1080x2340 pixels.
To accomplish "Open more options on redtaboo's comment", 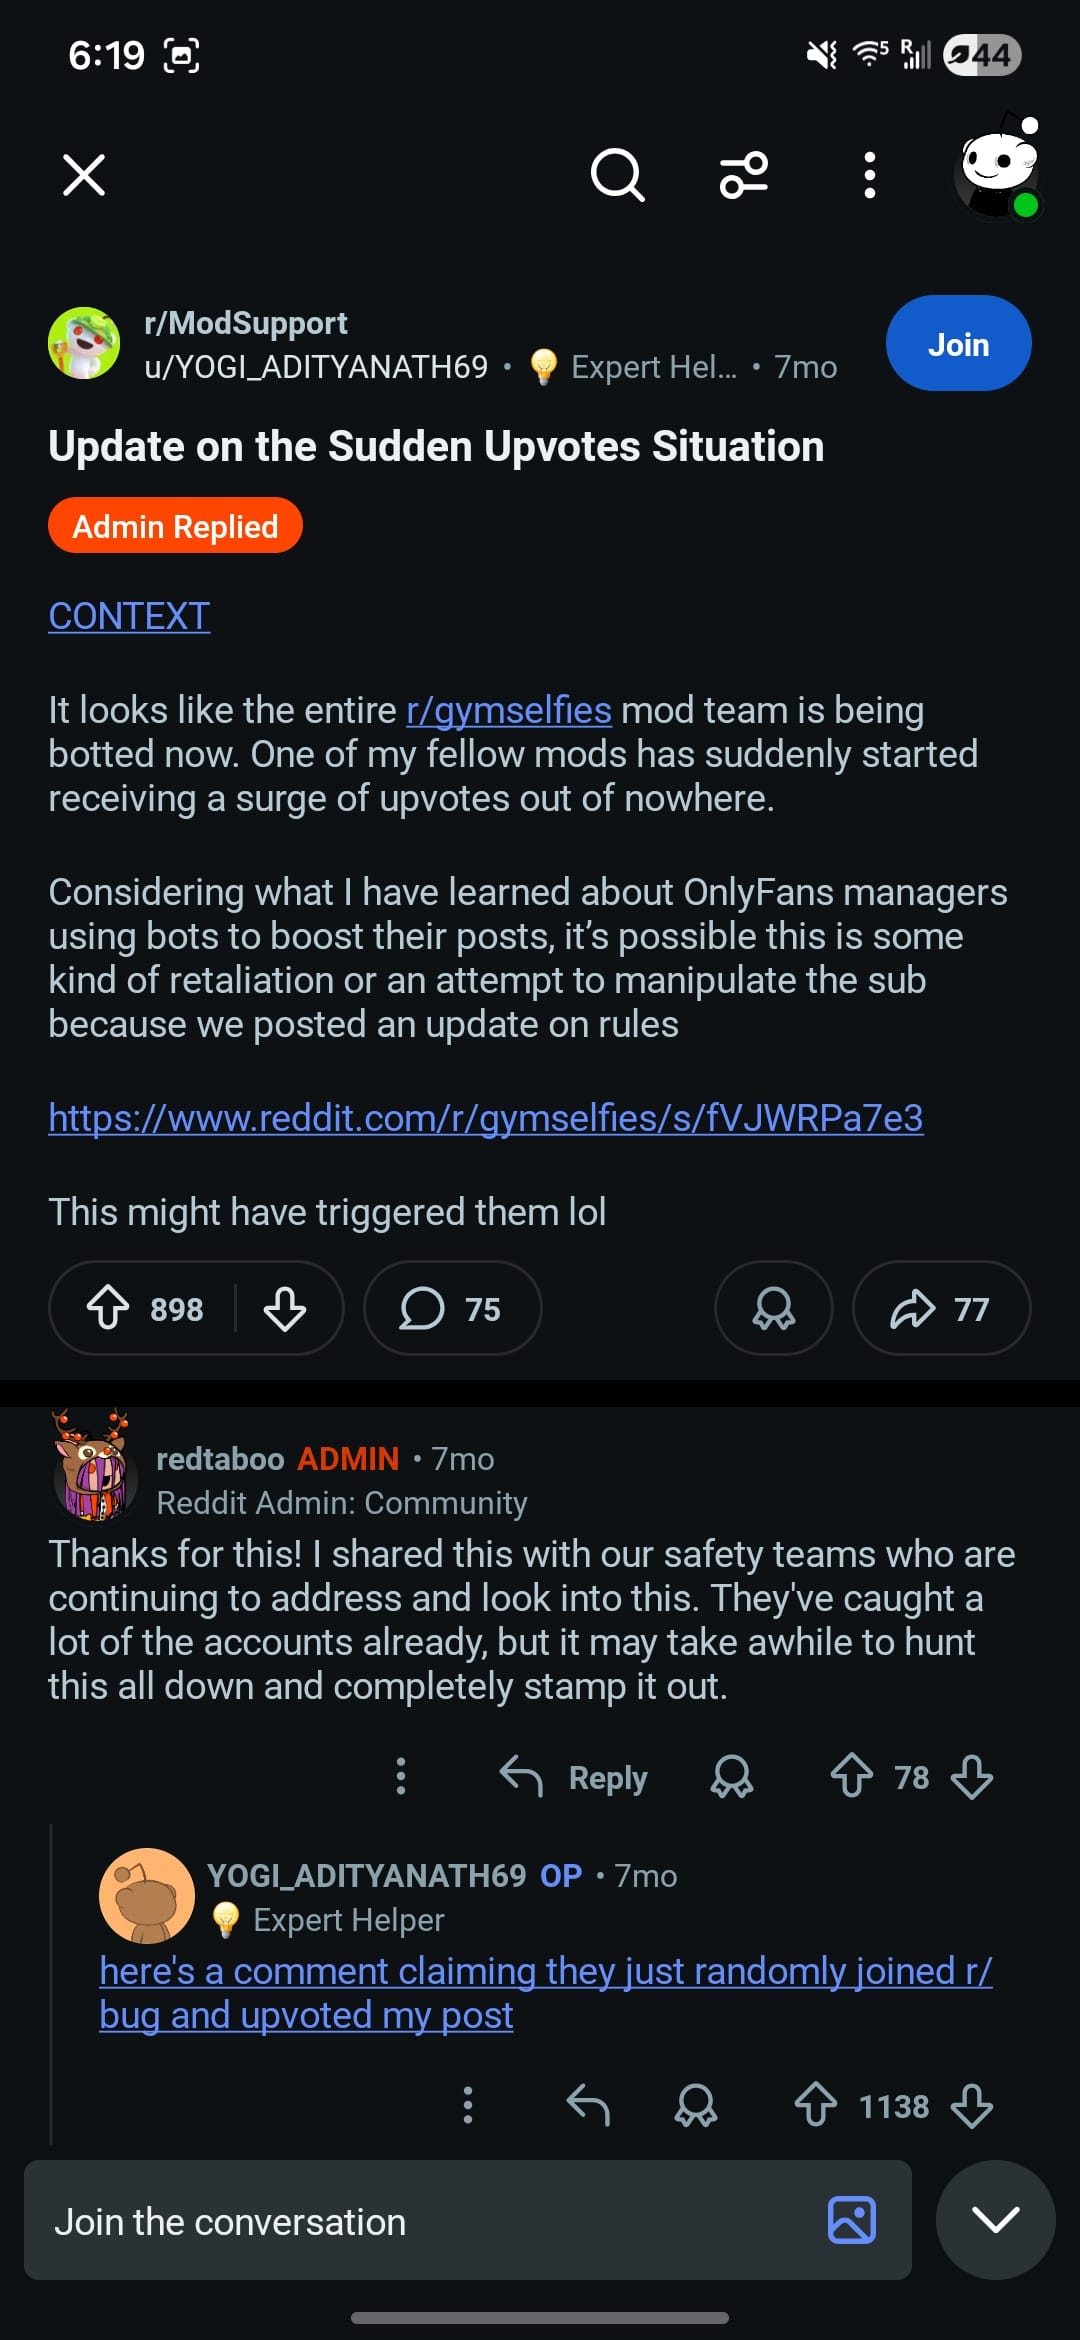I will [x=401, y=1777].
